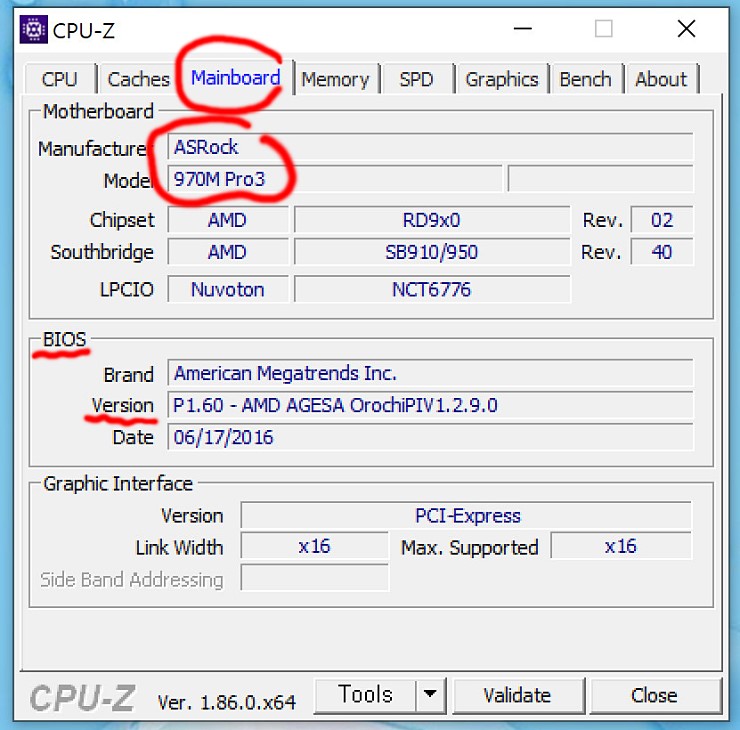Minimize the CPU-Z window

pos(522,29)
